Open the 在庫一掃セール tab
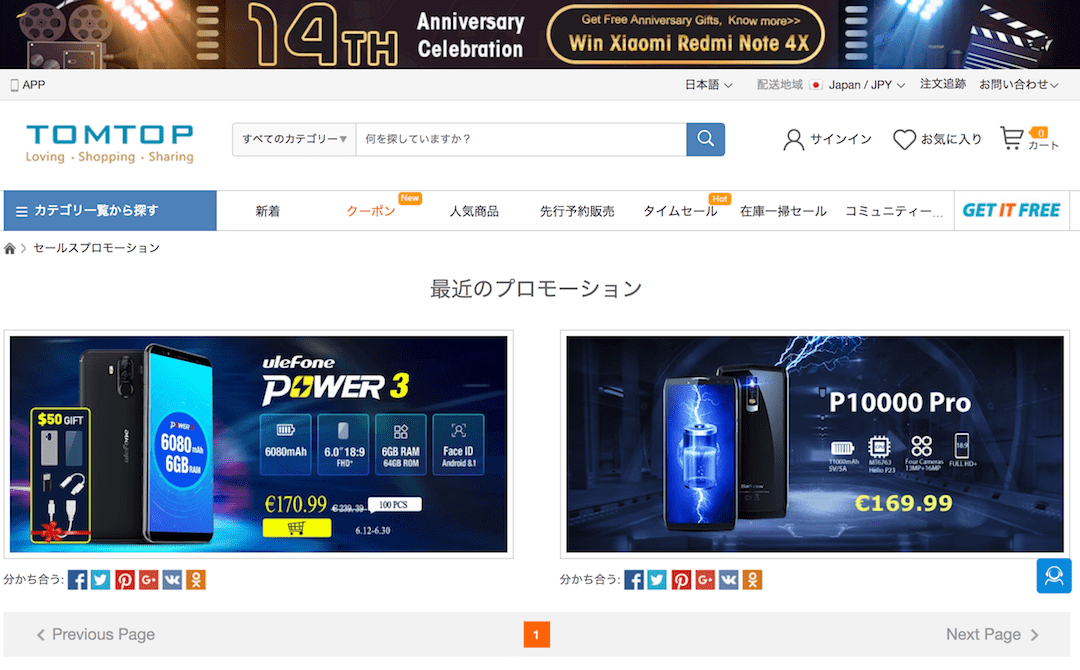 click(x=783, y=211)
